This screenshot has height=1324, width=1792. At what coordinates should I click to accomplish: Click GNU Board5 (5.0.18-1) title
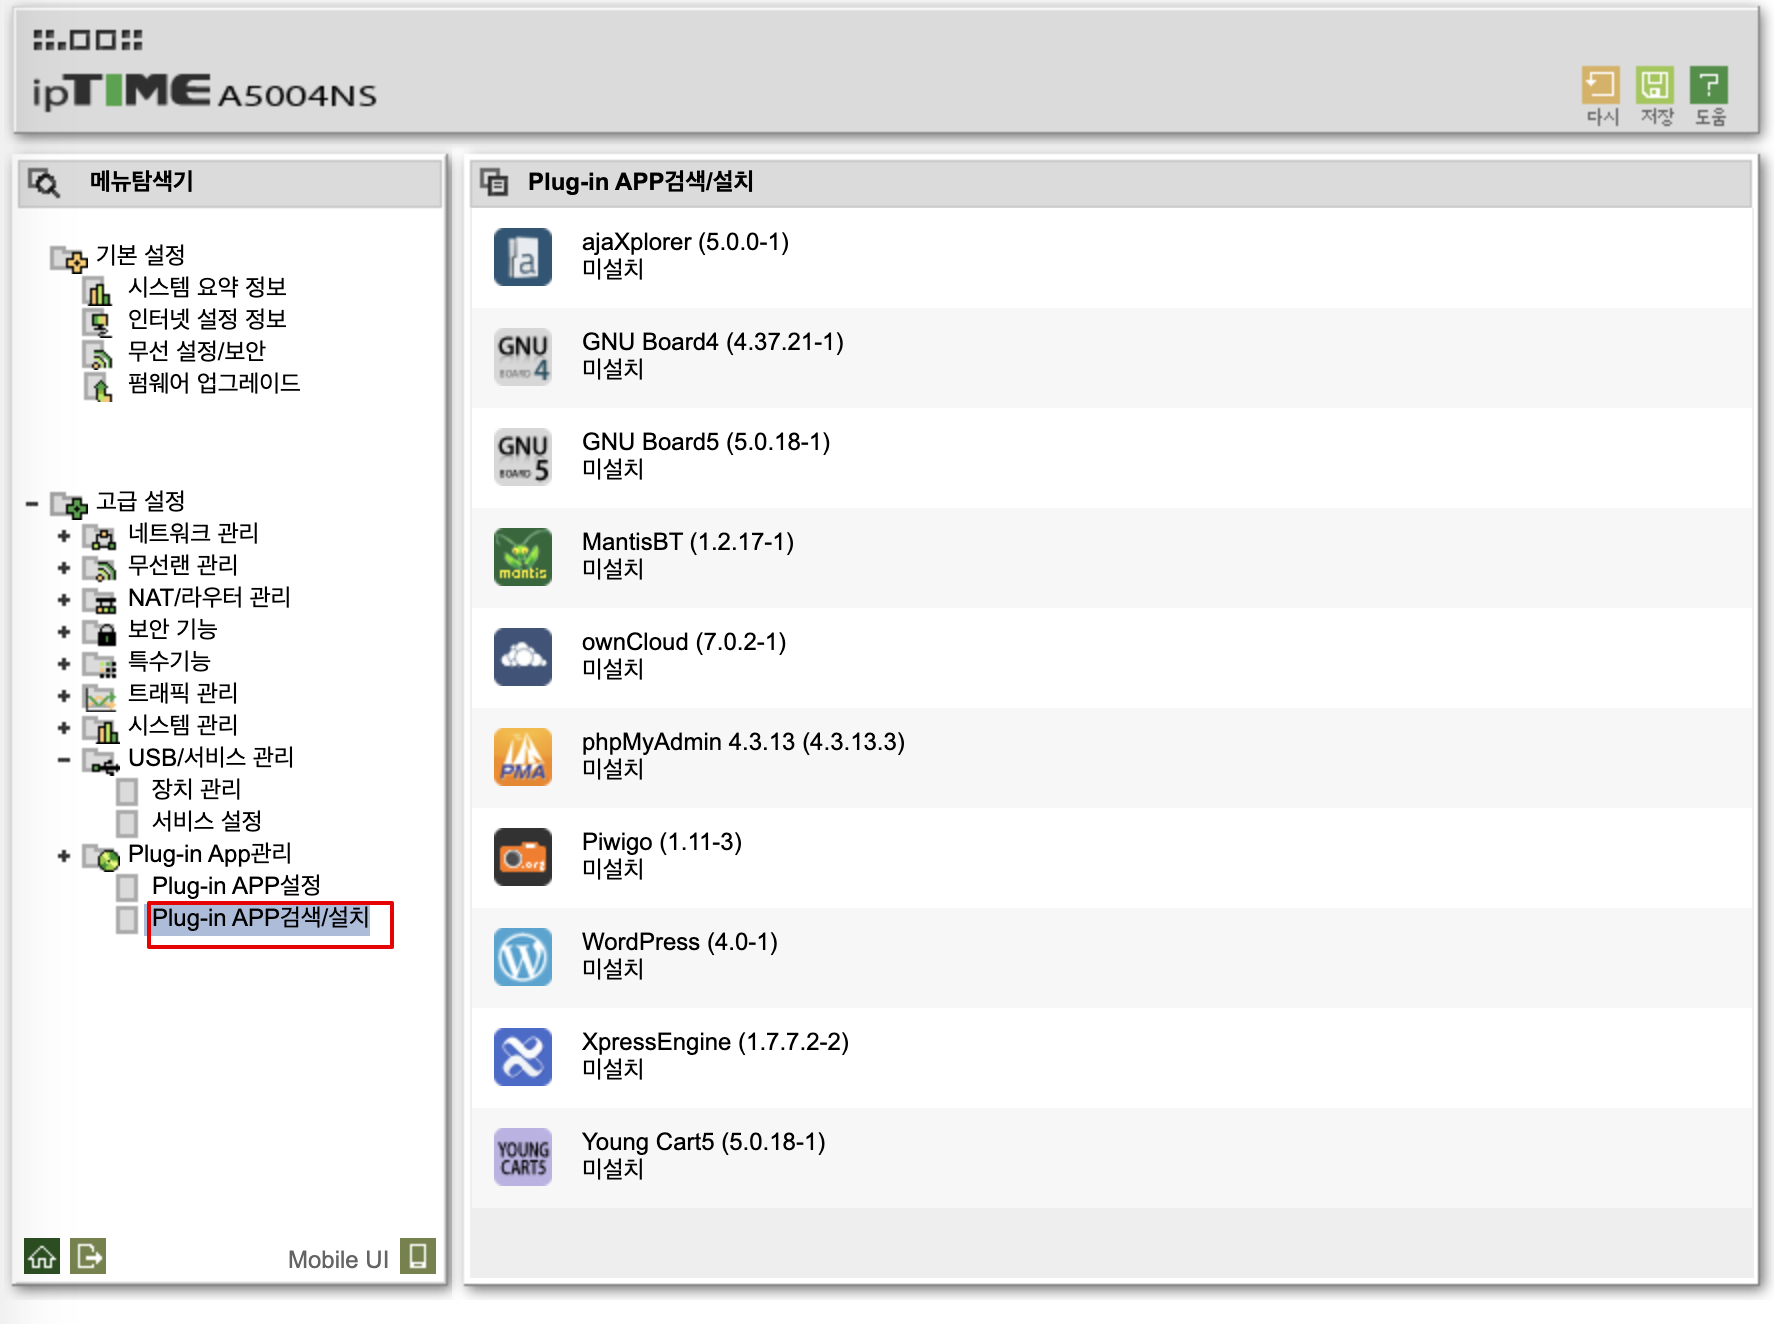(x=706, y=442)
